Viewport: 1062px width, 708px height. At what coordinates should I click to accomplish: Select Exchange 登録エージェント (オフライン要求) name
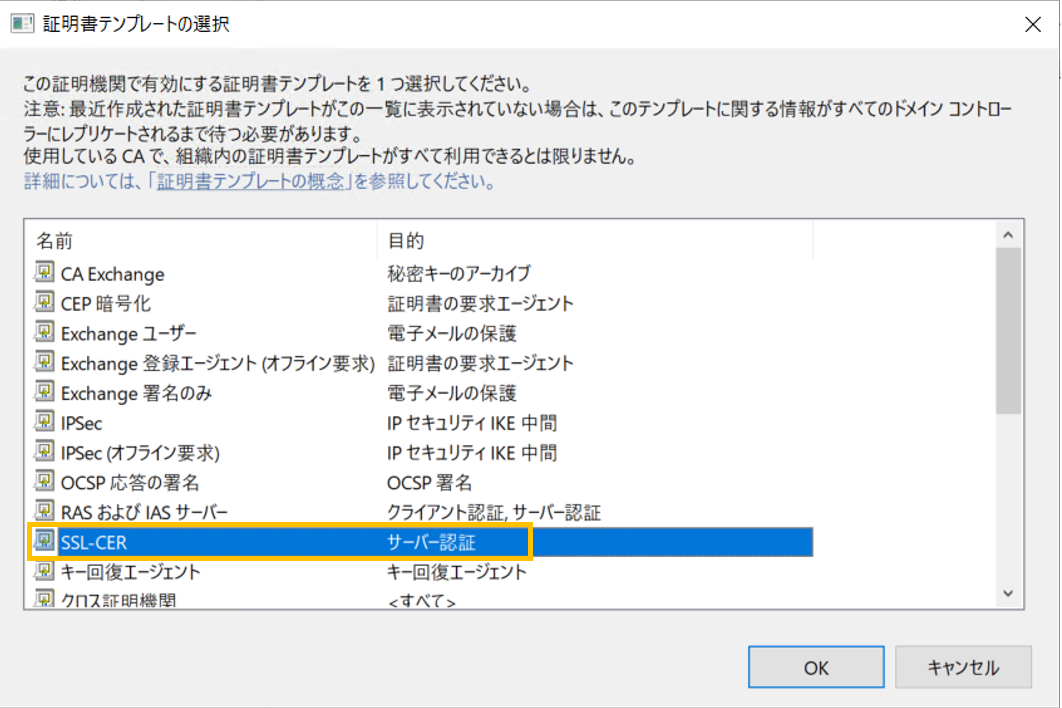point(217,363)
